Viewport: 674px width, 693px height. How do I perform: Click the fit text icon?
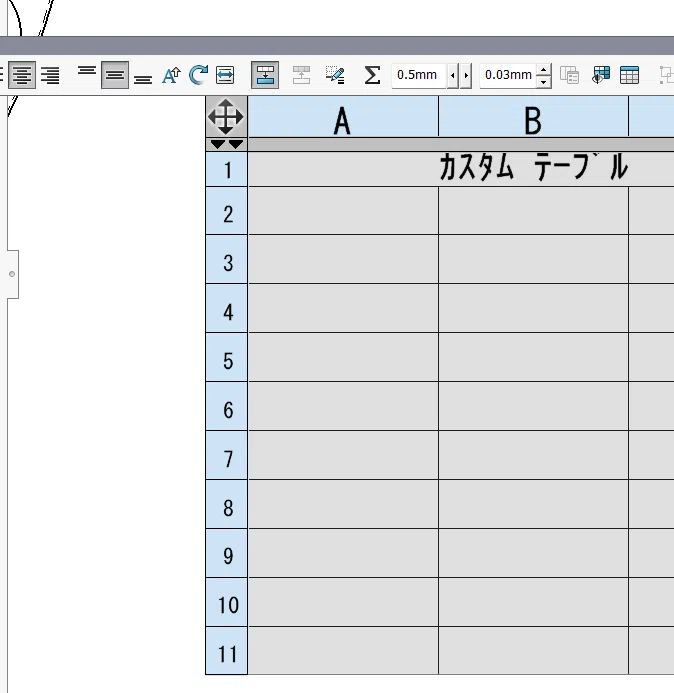tap(225, 75)
